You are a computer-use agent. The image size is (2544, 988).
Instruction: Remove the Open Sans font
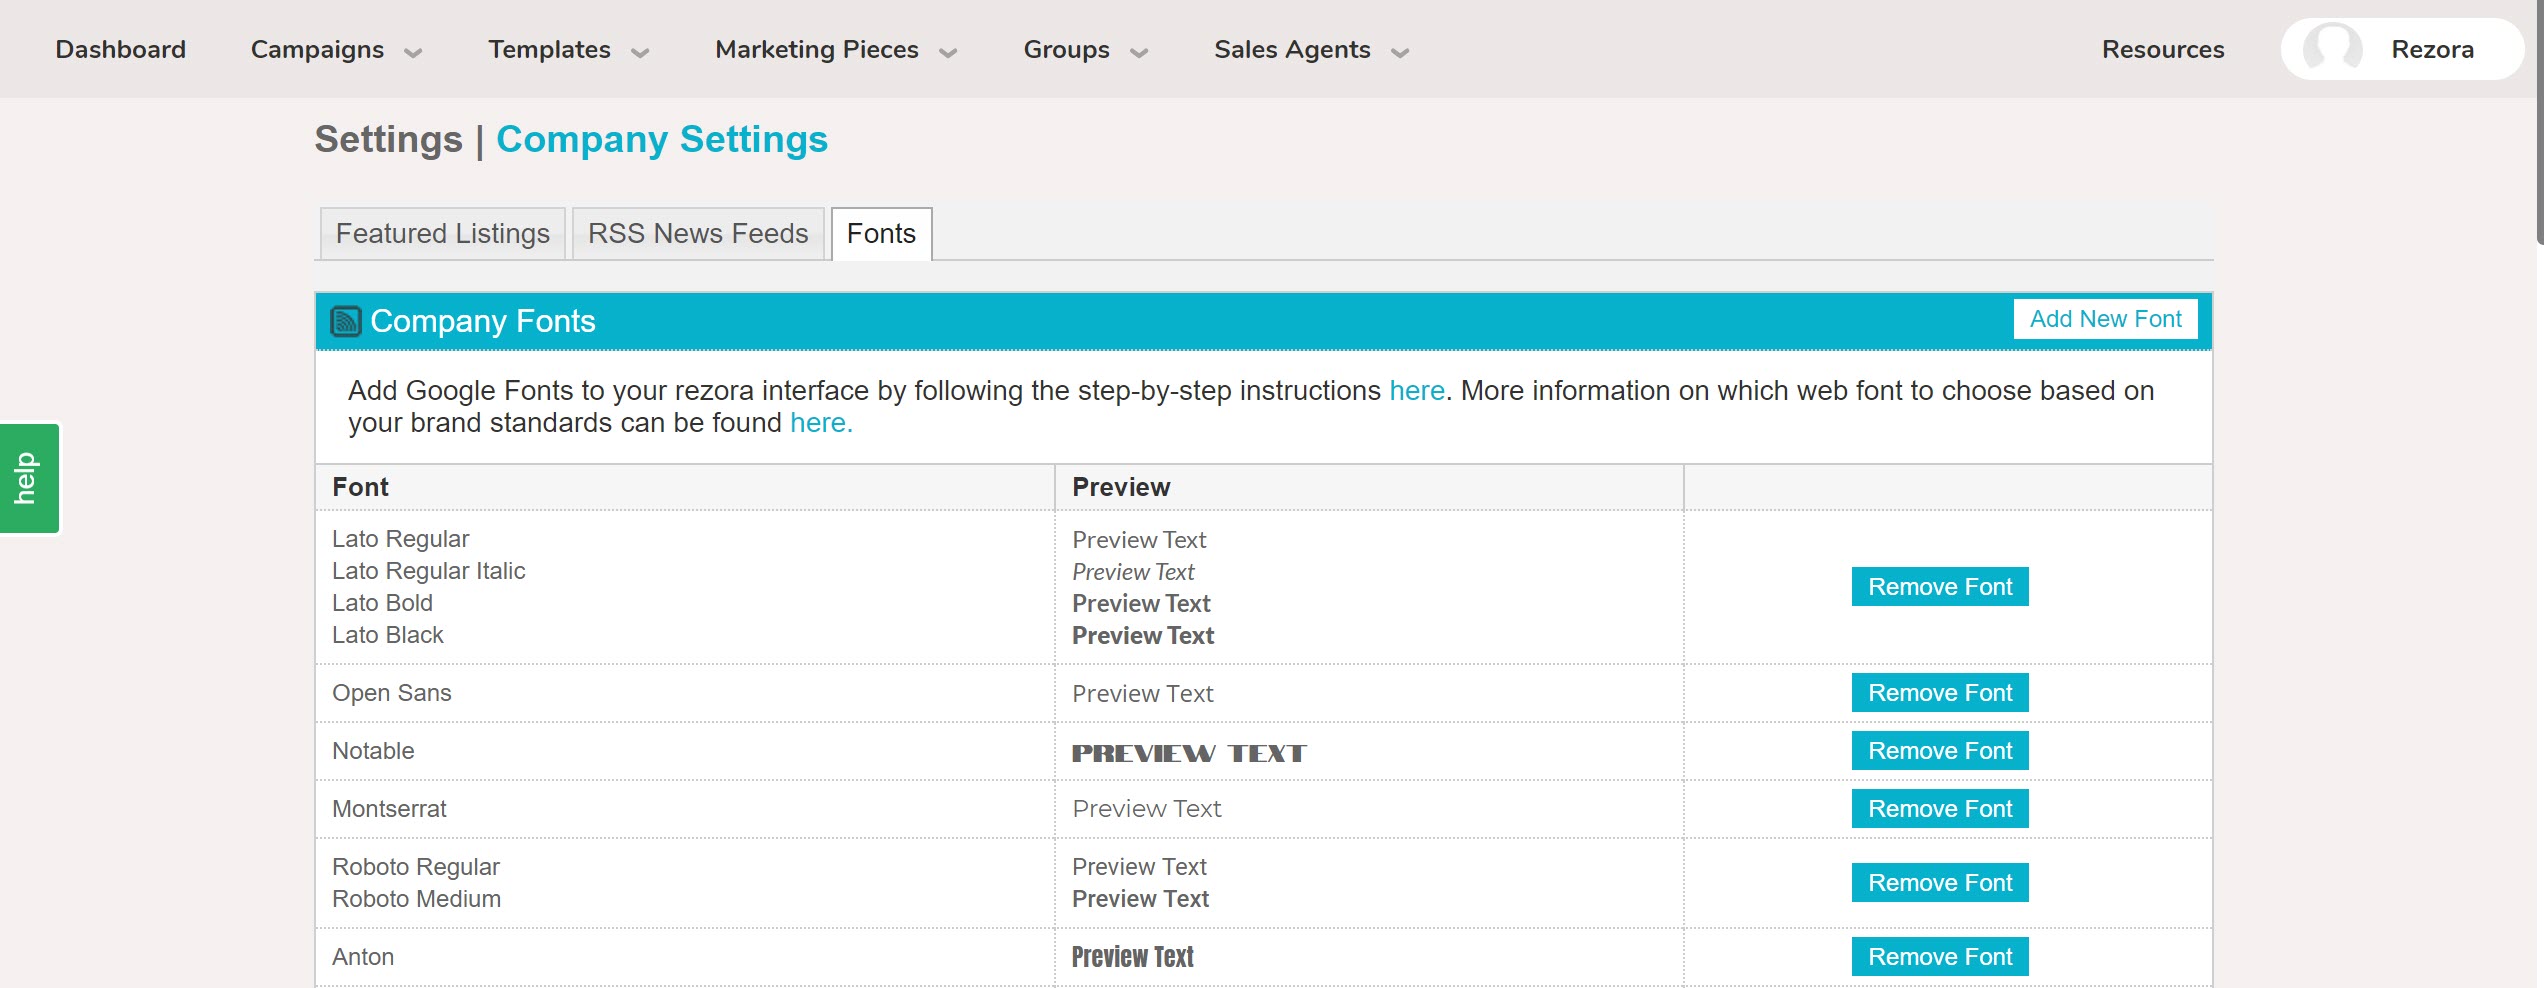(1939, 693)
